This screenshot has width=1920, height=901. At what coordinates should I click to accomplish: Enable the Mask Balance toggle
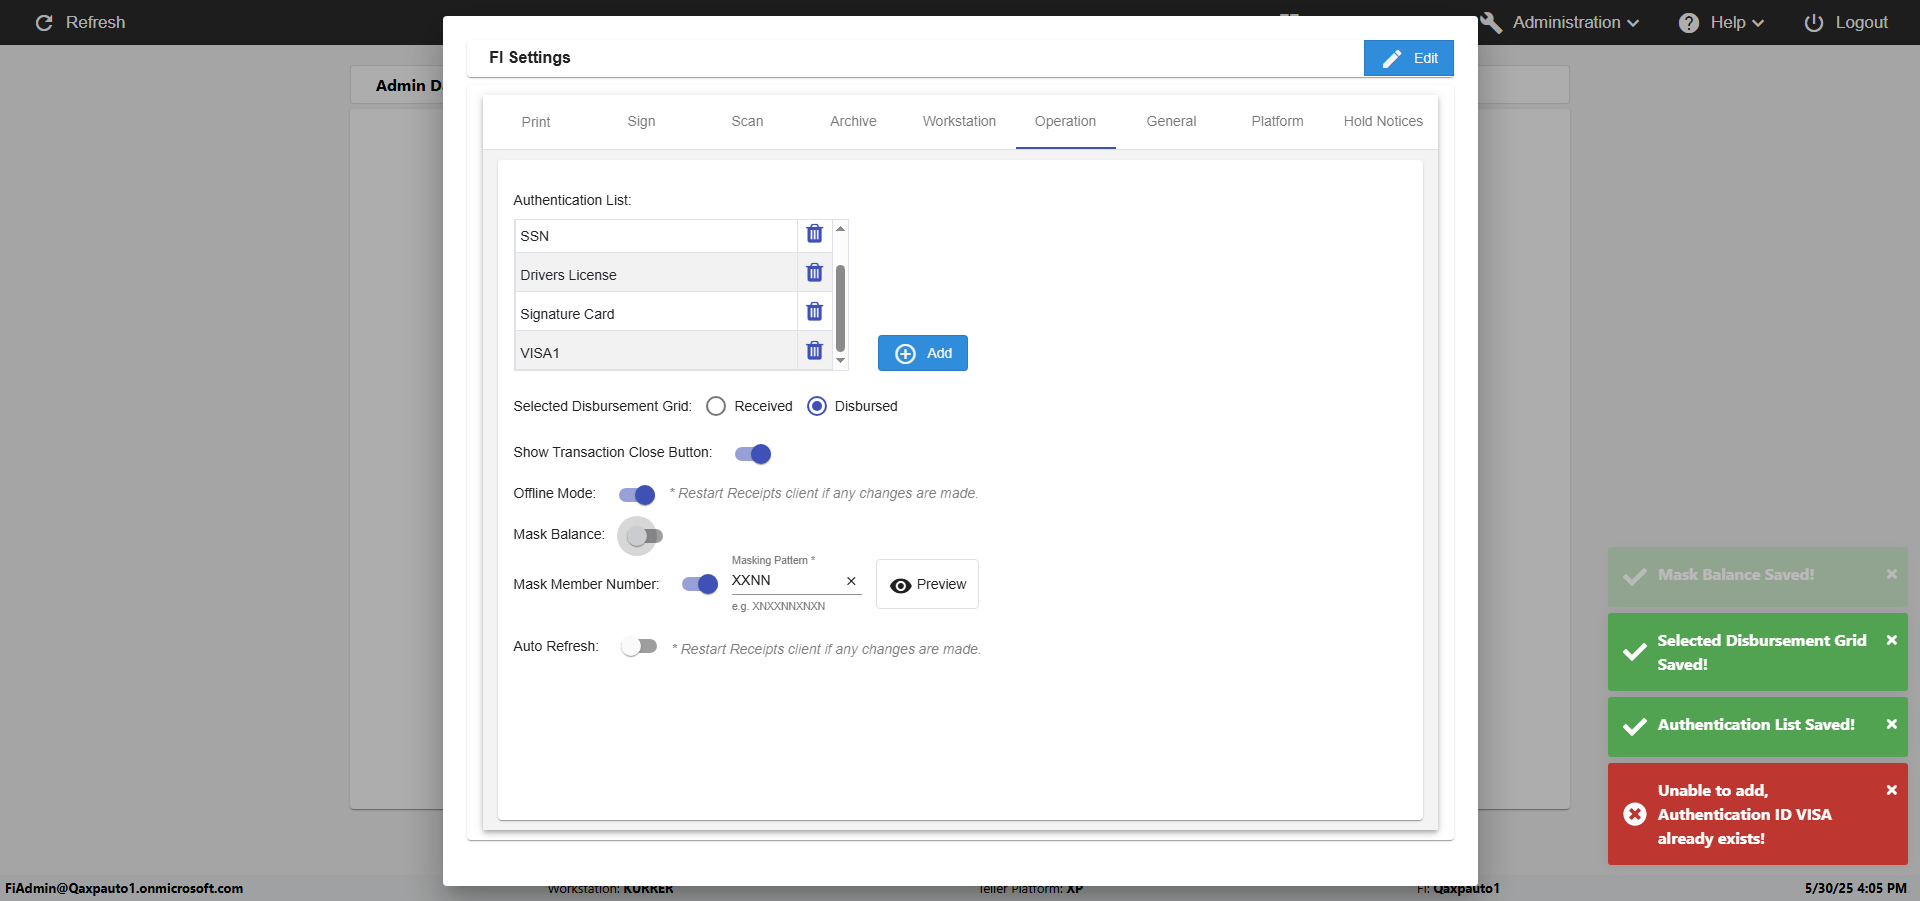pyautogui.click(x=644, y=536)
